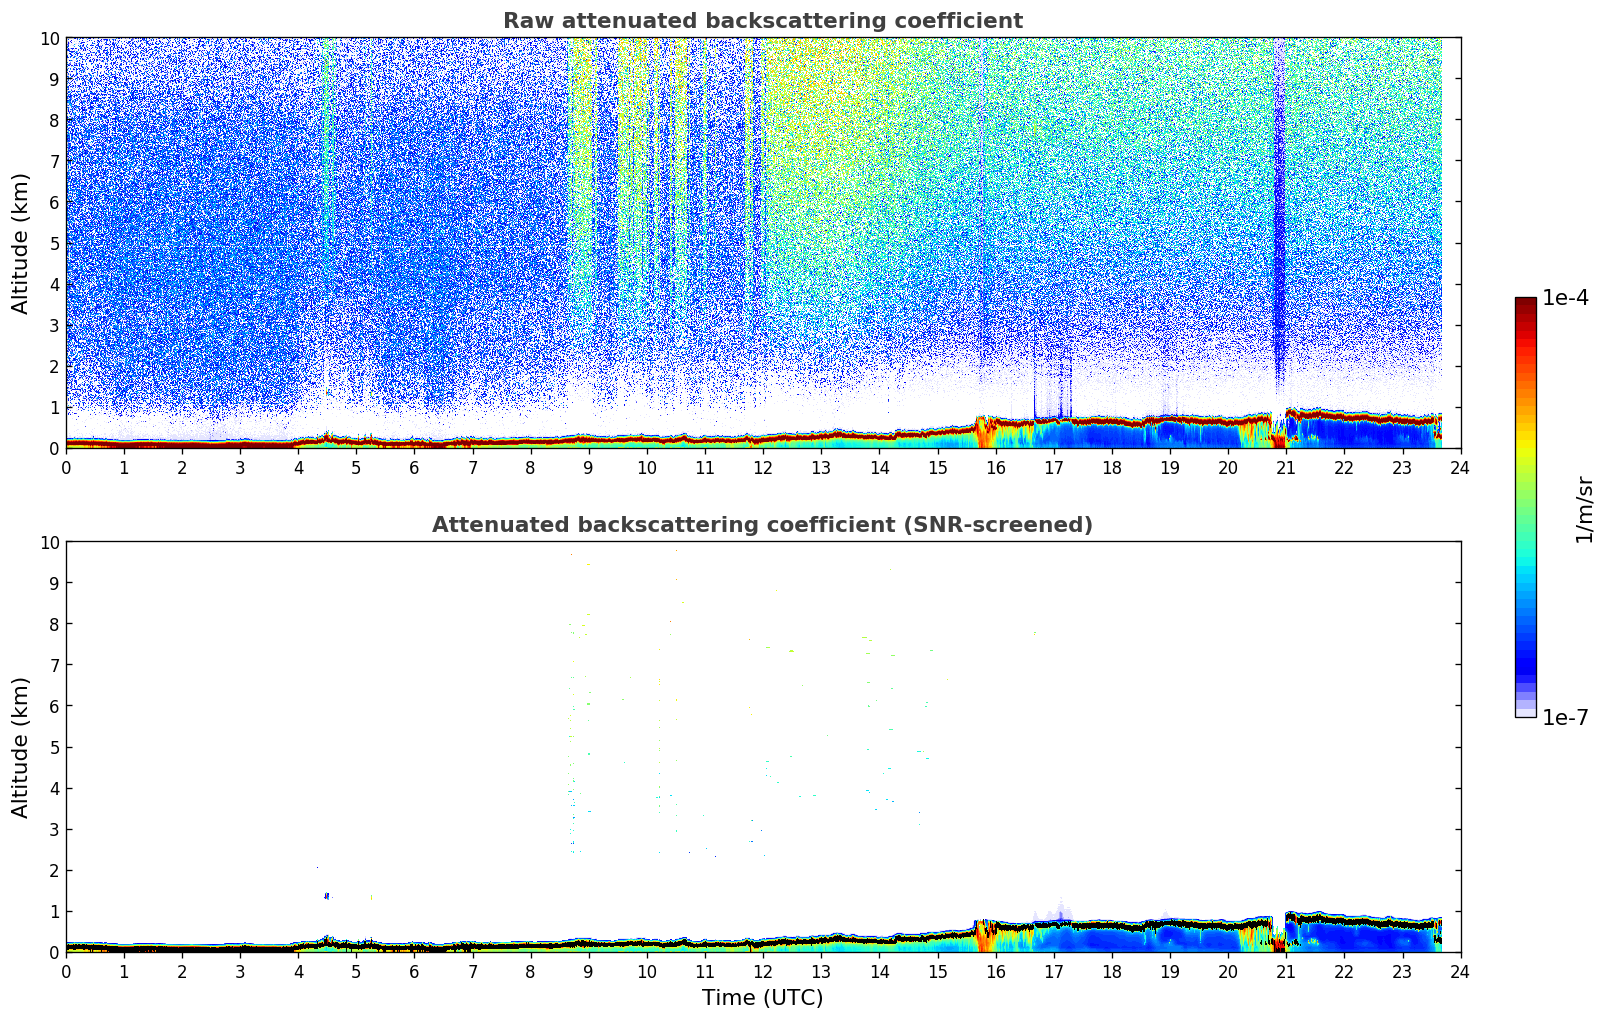Click the "10" altitude tick on bottom plot
The image size is (1606, 1020).
click(x=49, y=542)
